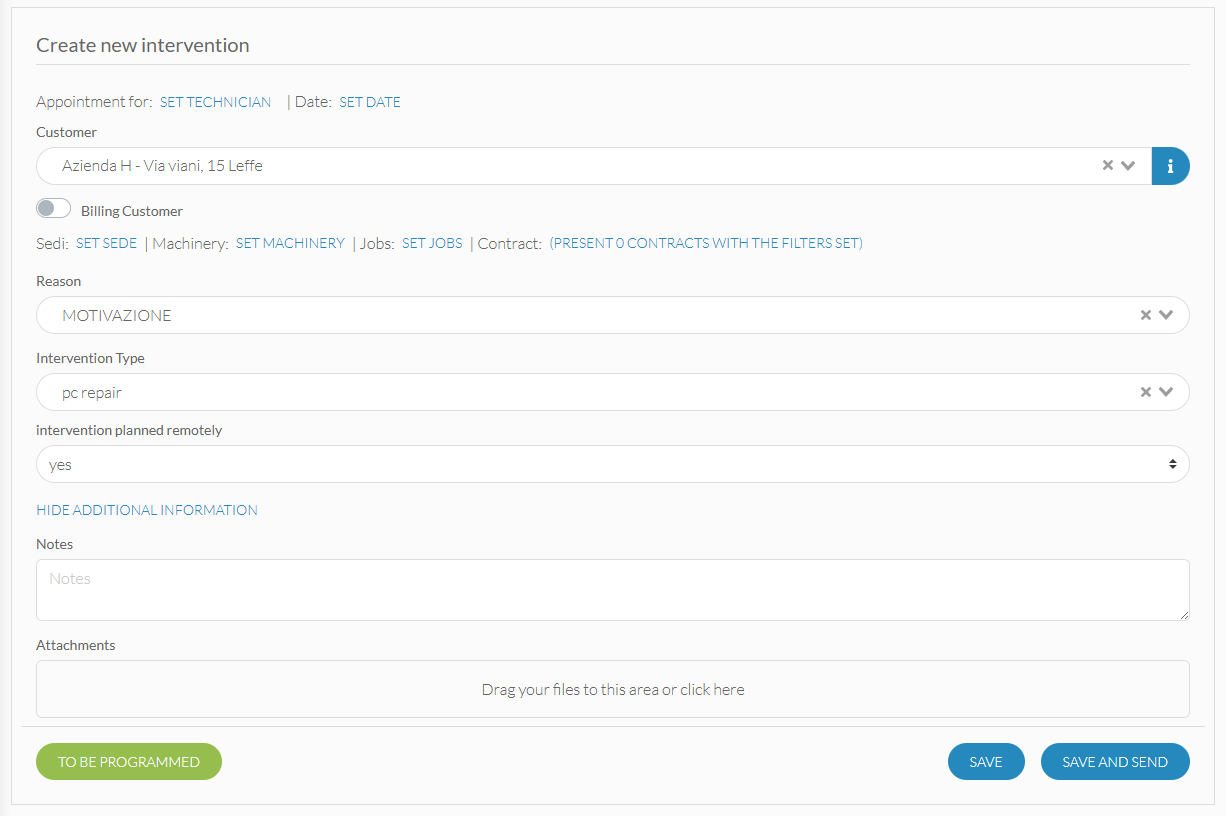Clear the Customer field with its x icon
1226x816 pixels.
(x=1108, y=166)
